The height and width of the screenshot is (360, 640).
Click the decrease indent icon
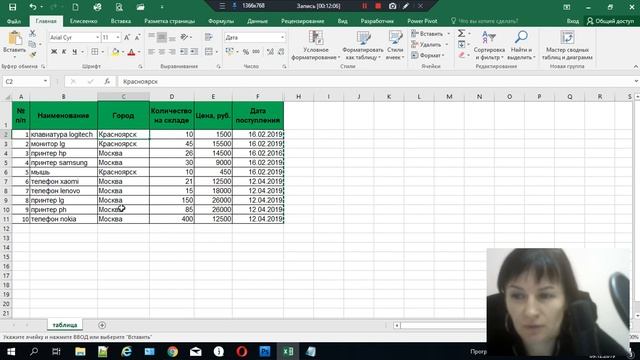[184, 52]
